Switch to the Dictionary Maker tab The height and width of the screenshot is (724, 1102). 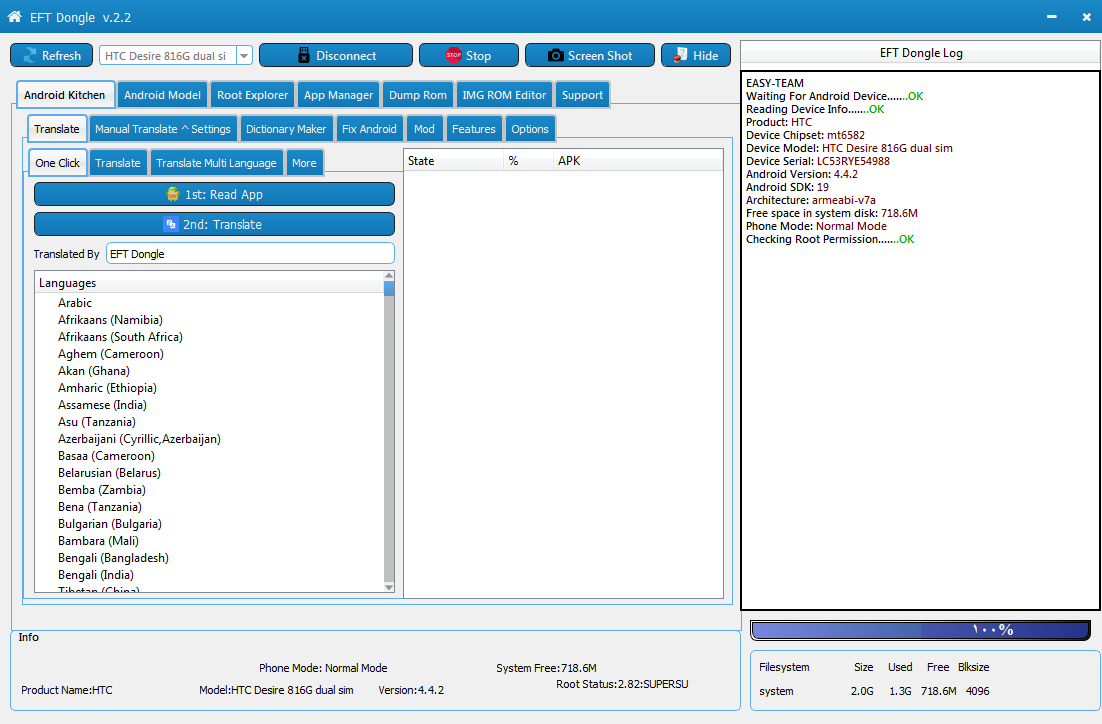point(285,129)
